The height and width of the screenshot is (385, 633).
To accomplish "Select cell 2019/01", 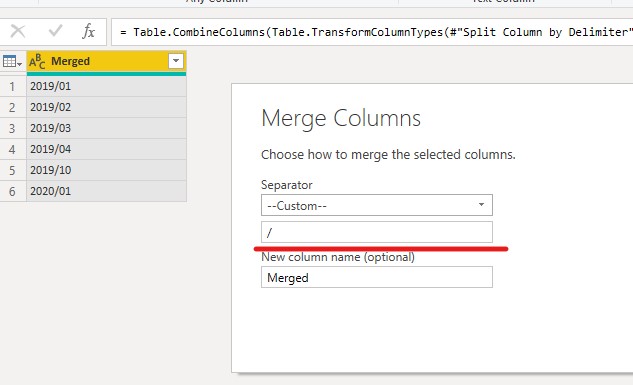I will tap(107, 86).
